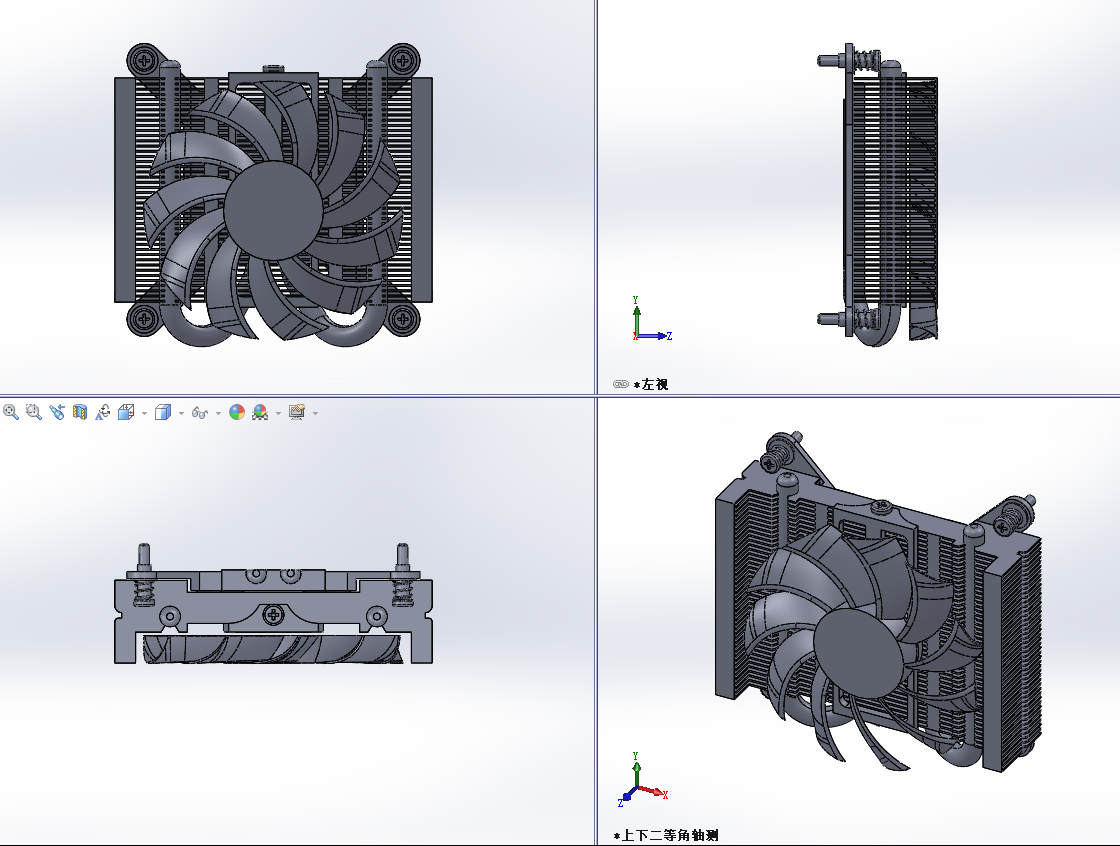
Task: Select center screw in the top view
Action: pos(273,614)
